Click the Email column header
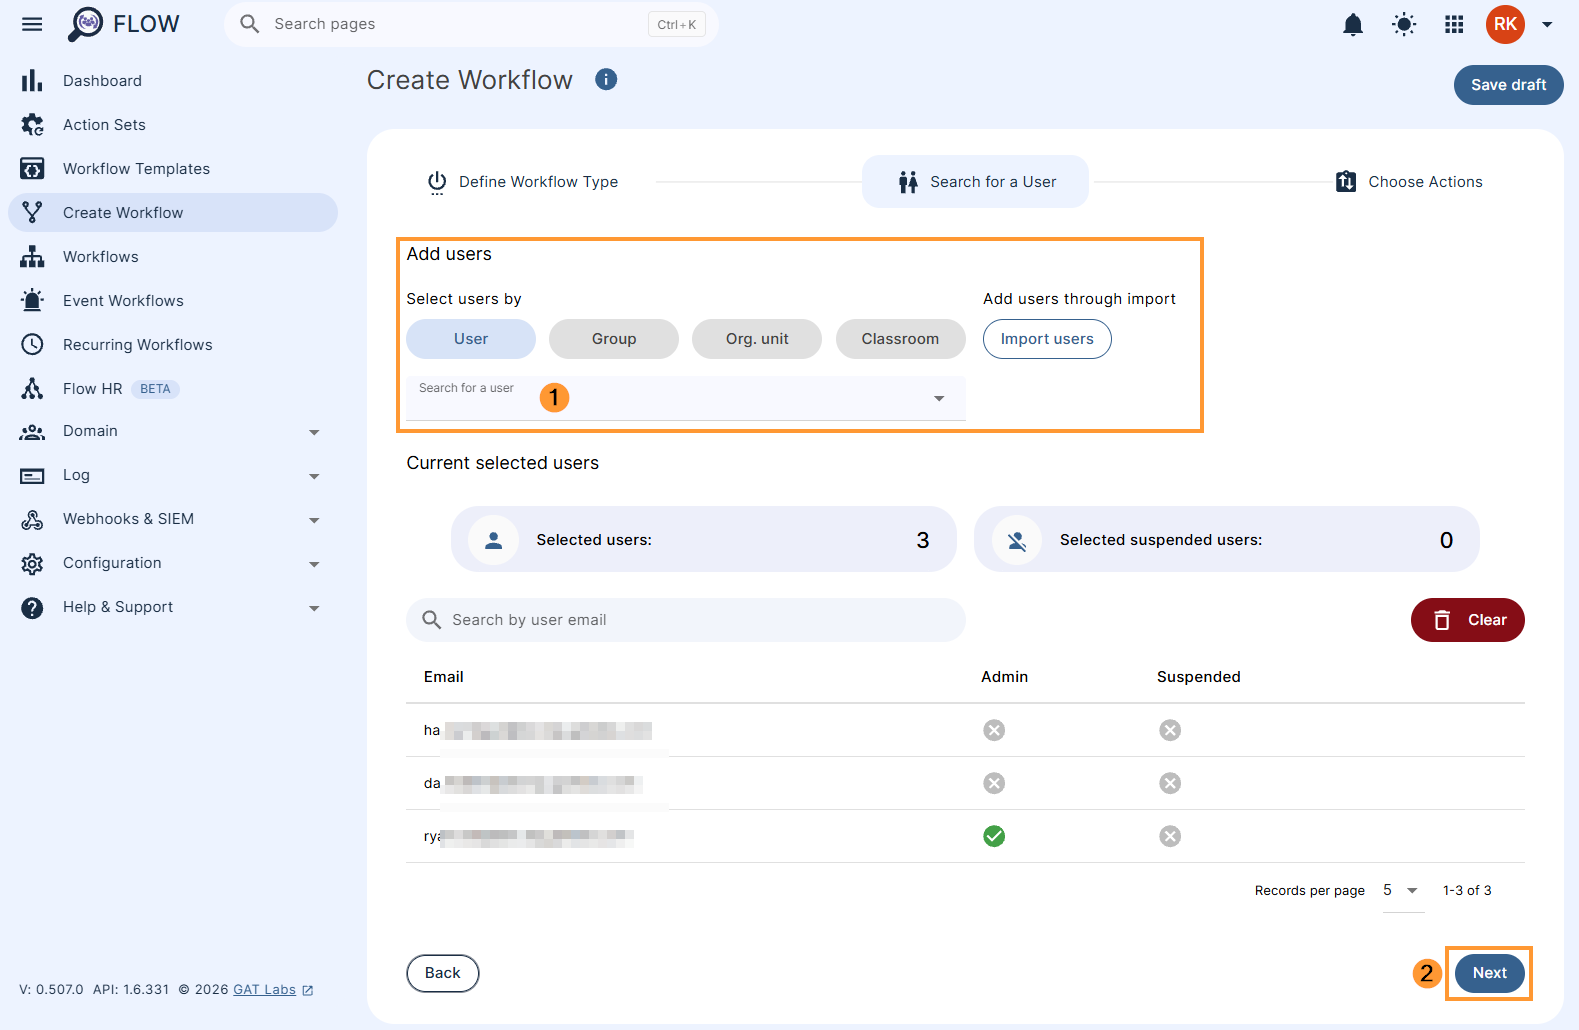Viewport: 1579px width, 1030px height. [x=443, y=677]
